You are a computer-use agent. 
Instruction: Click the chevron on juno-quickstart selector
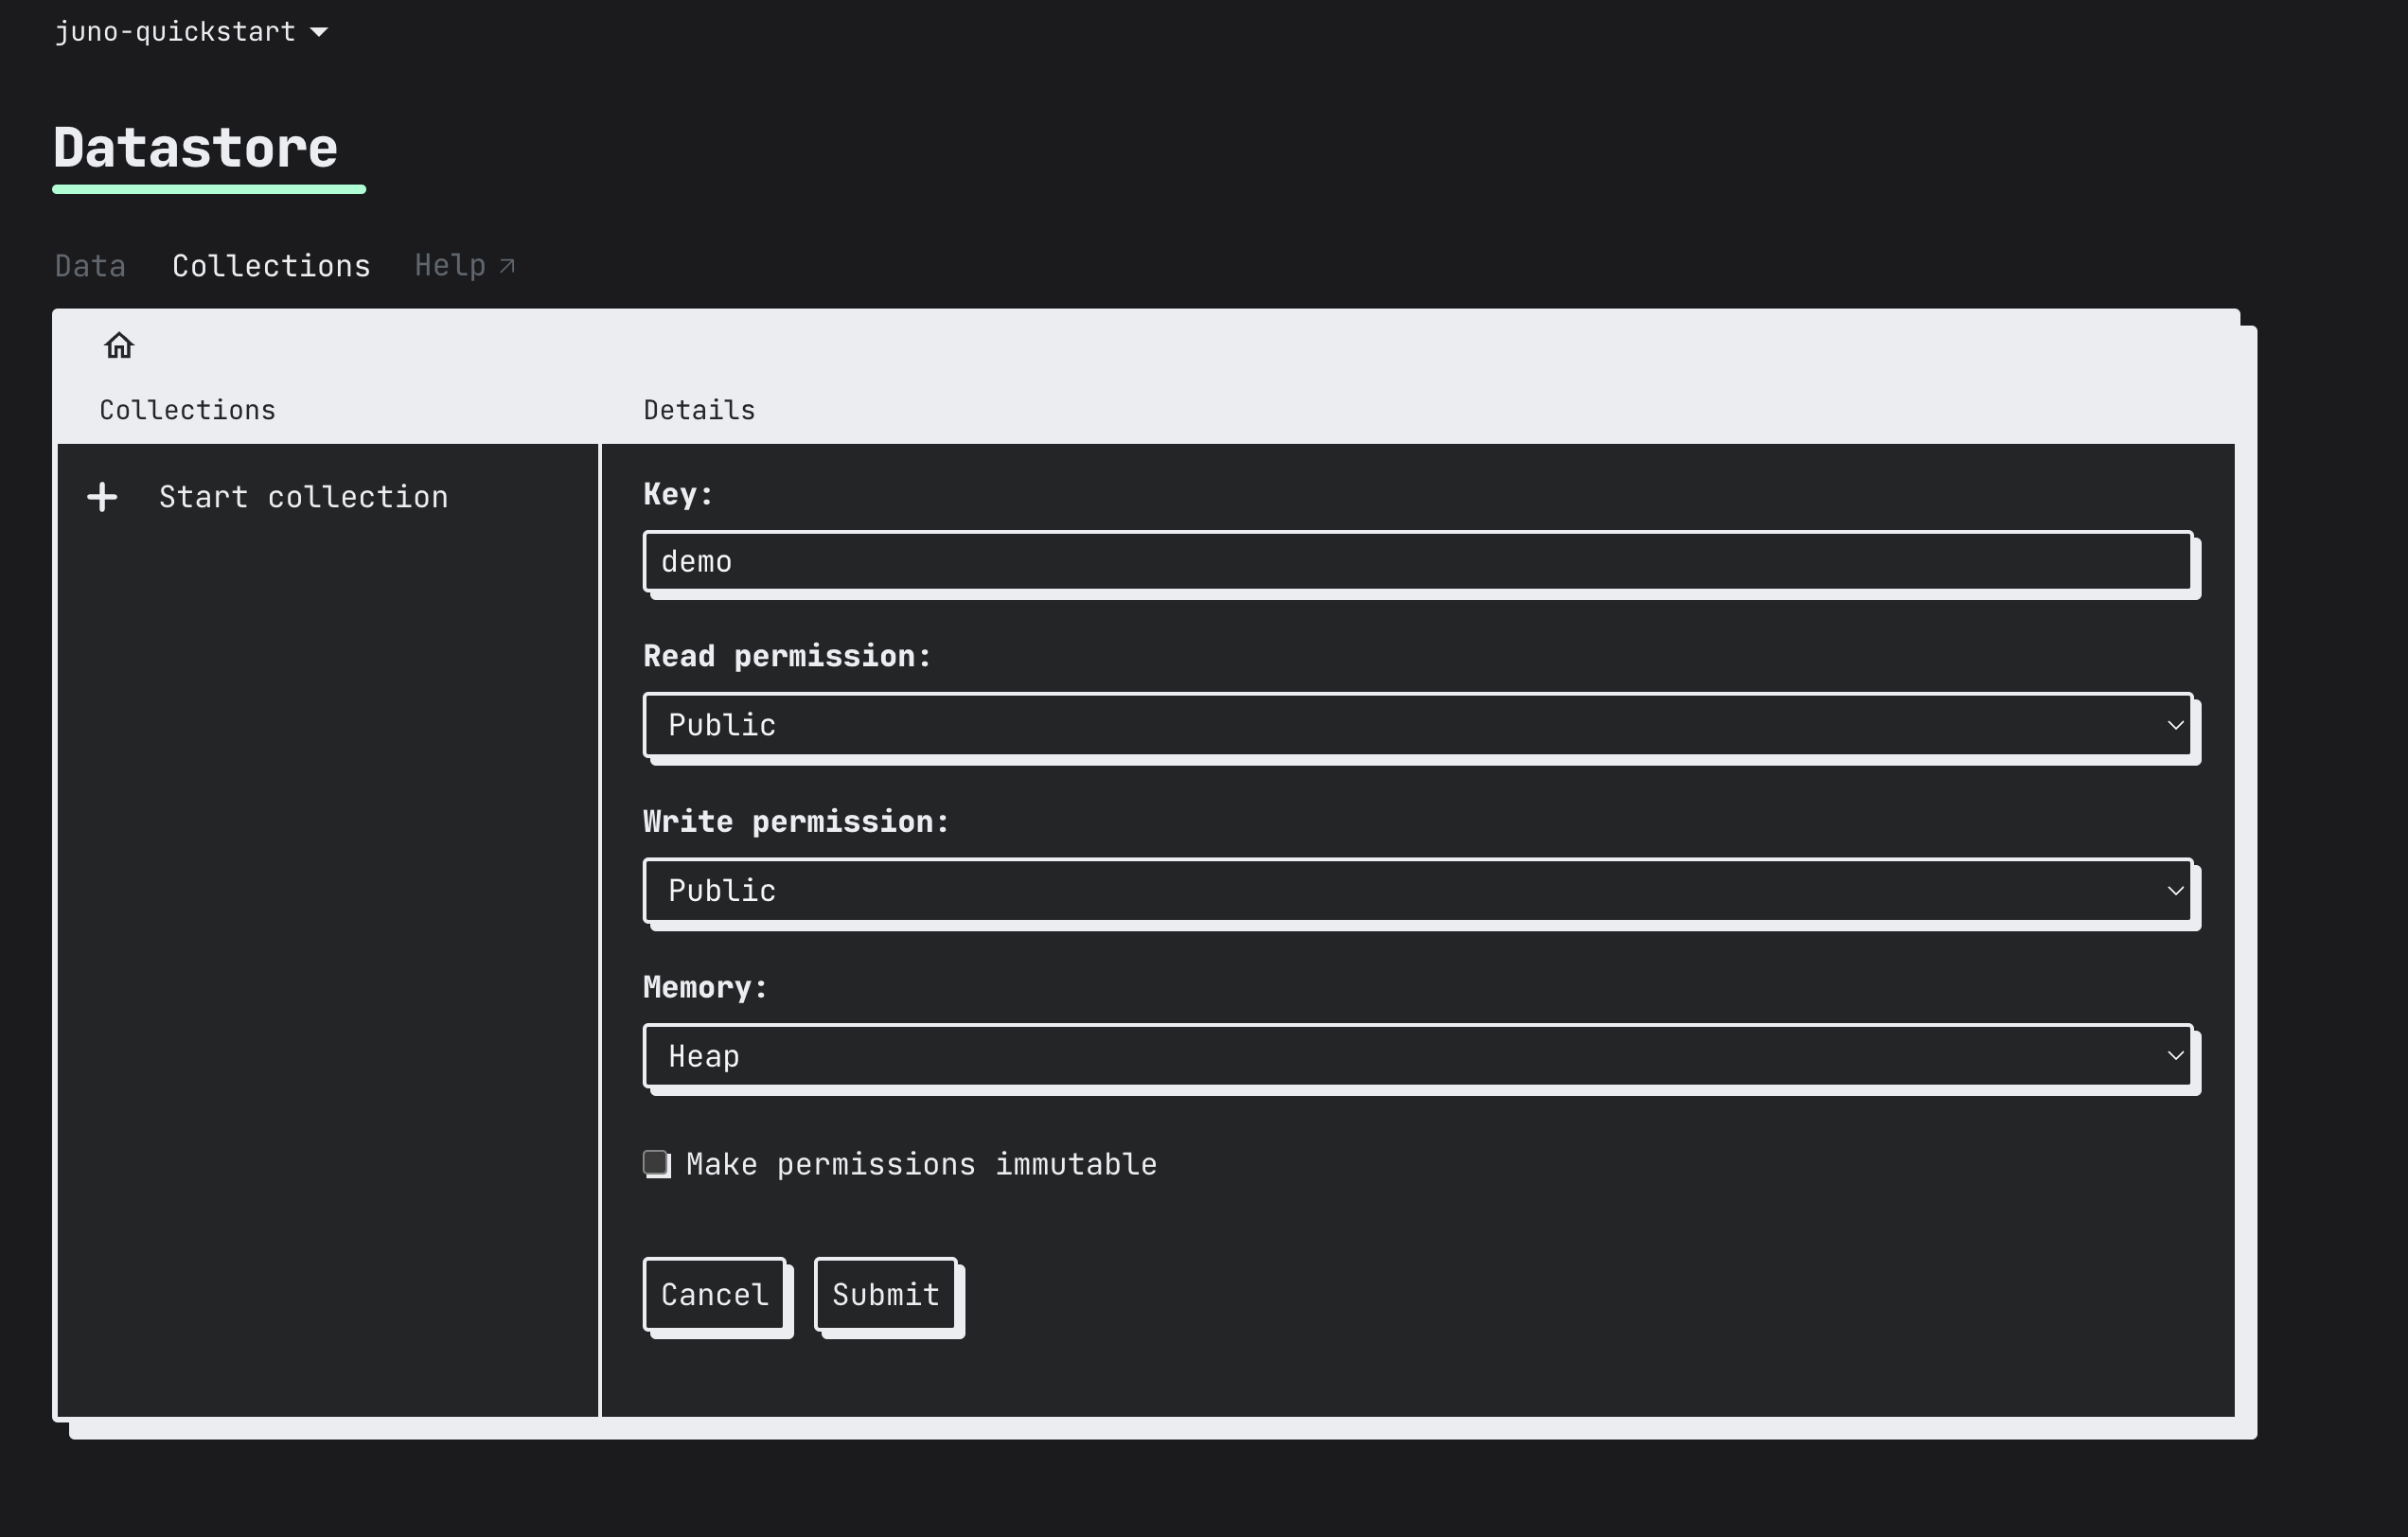(321, 30)
